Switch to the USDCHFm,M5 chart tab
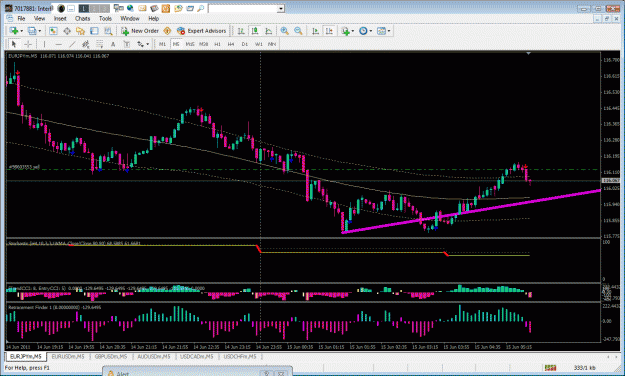This screenshot has width=625, height=376. coord(240,356)
